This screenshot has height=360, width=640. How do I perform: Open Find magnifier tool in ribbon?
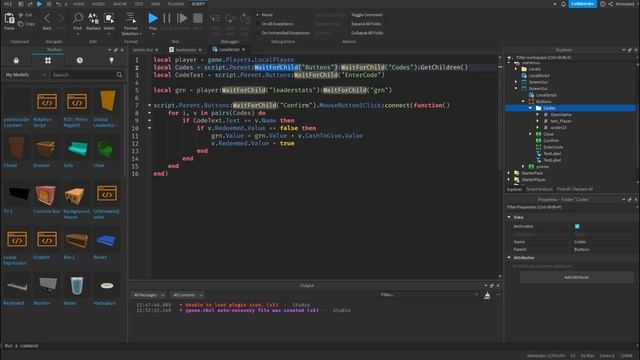tap(78, 18)
